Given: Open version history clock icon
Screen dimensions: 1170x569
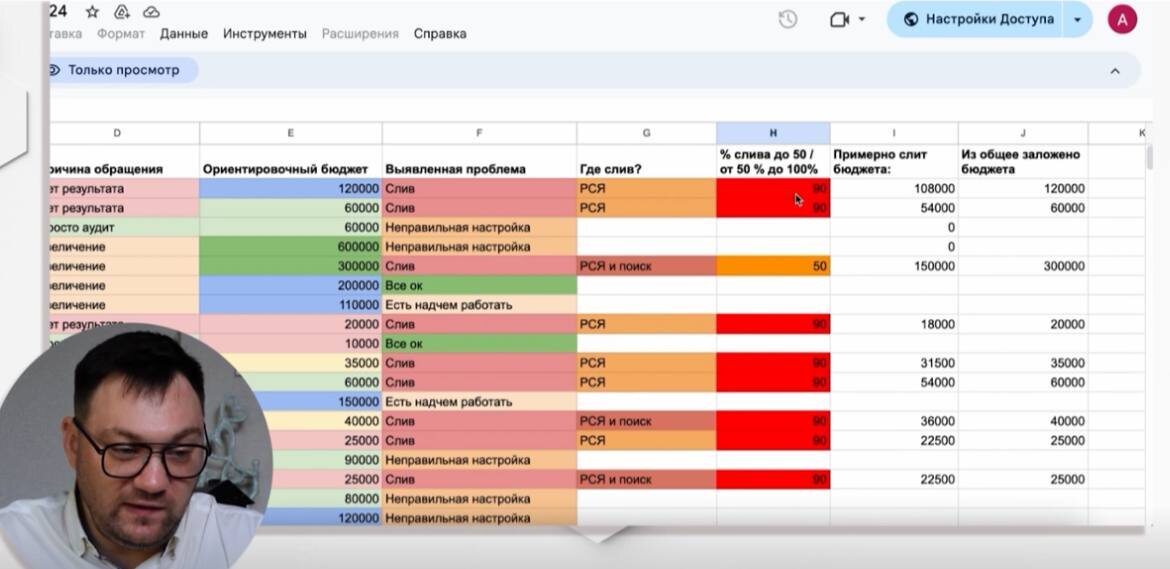Looking at the screenshot, I should [x=788, y=19].
